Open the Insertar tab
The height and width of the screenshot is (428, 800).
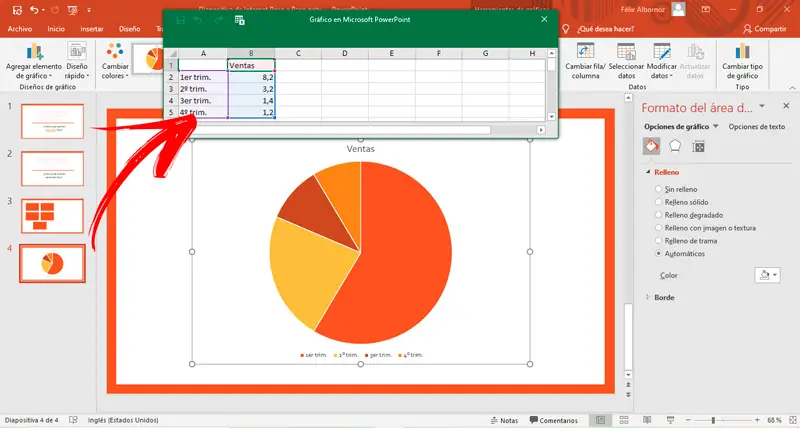[92, 29]
